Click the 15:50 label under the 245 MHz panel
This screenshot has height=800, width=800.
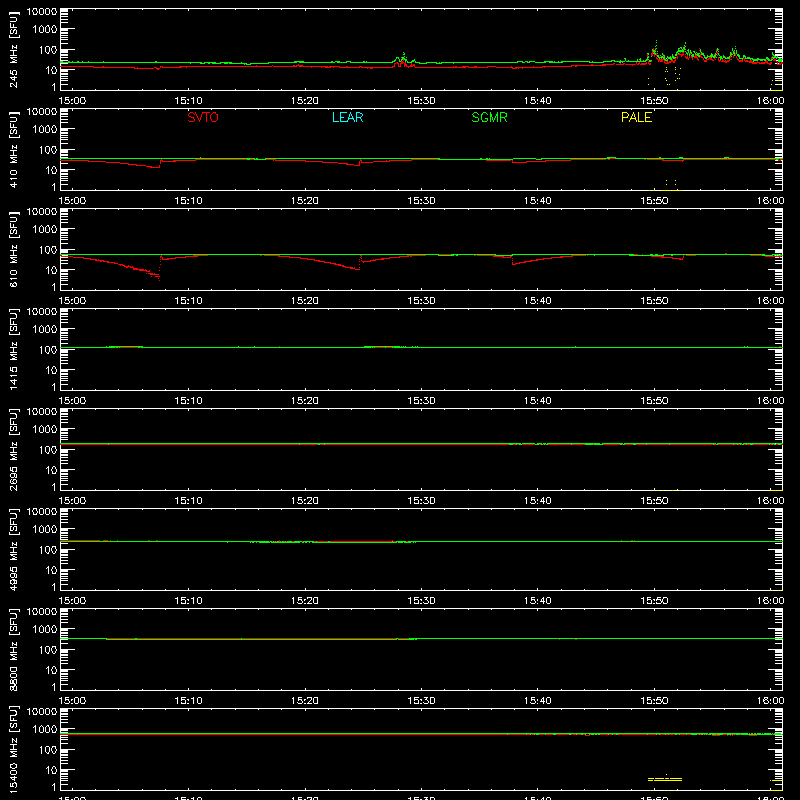tap(654, 101)
